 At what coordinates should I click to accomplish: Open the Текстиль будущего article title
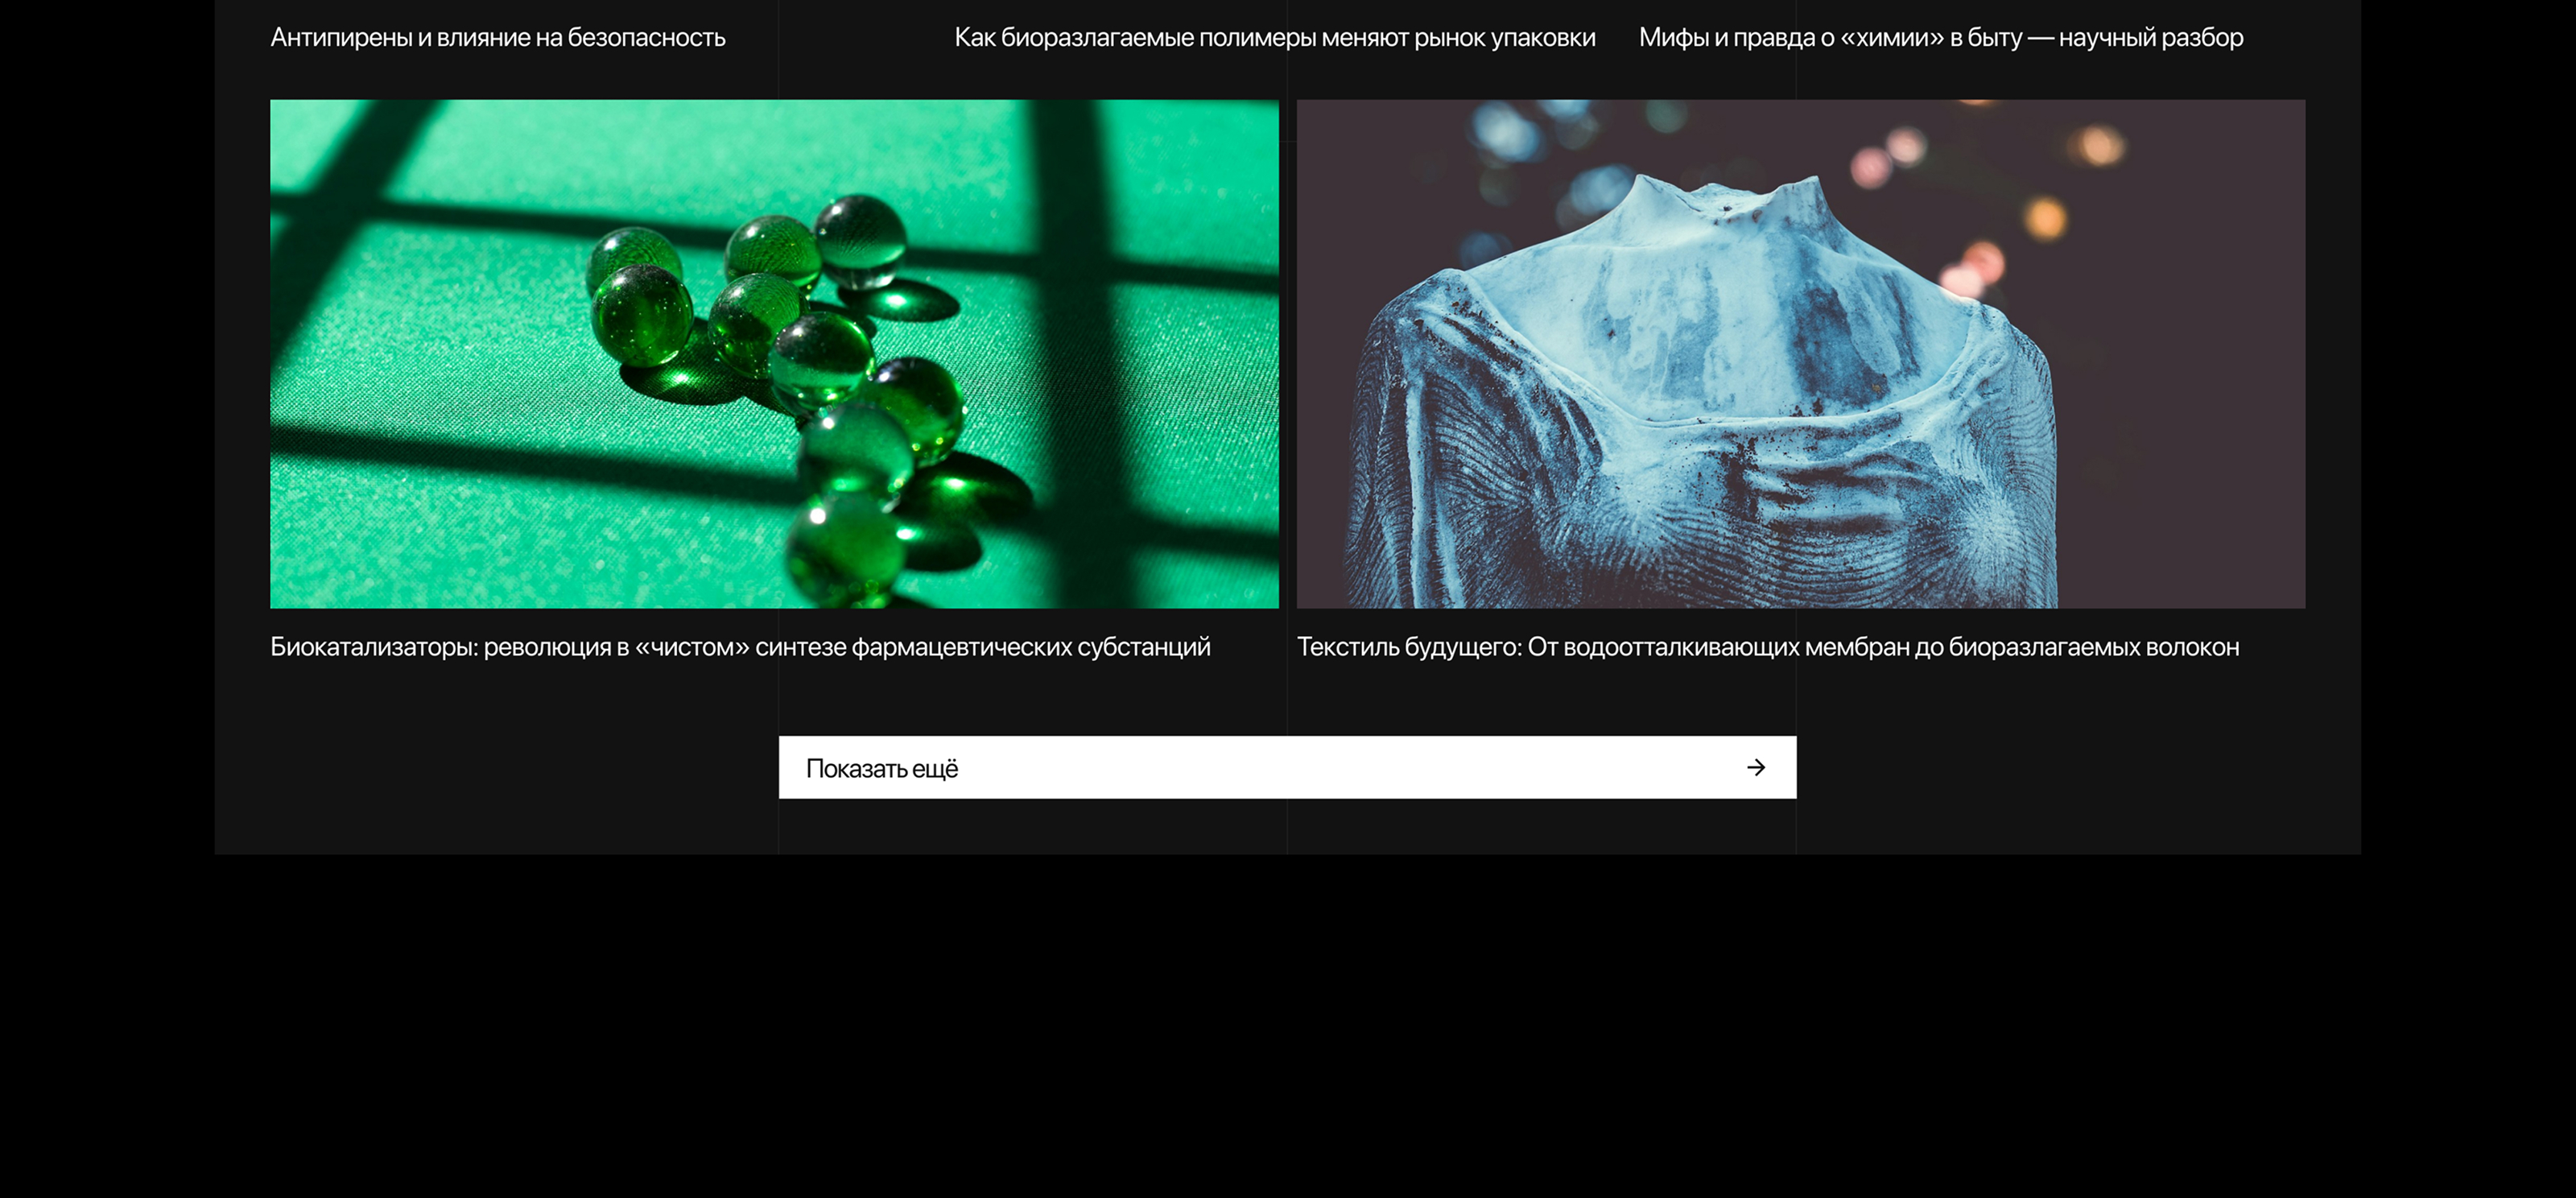pyautogui.click(x=1768, y=647)
